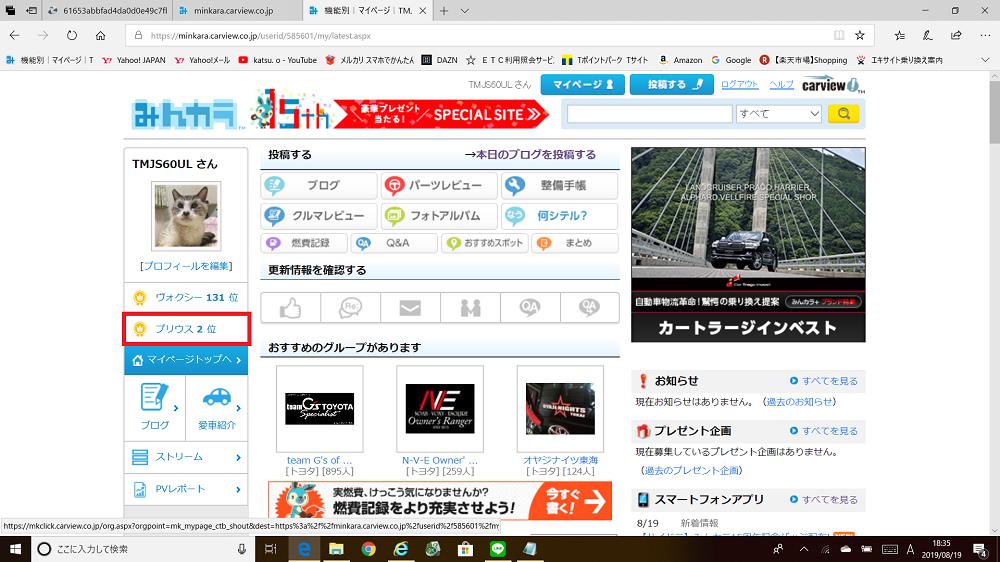Click the ログアウト link
Screen dimensions: 1000x562
point(739,84)
